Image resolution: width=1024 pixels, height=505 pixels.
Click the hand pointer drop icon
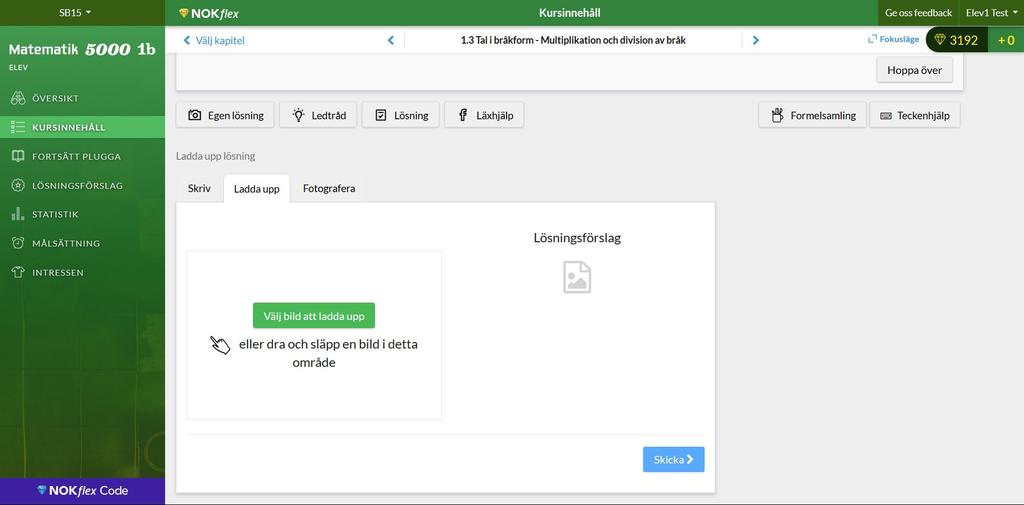tap(220, 345)
